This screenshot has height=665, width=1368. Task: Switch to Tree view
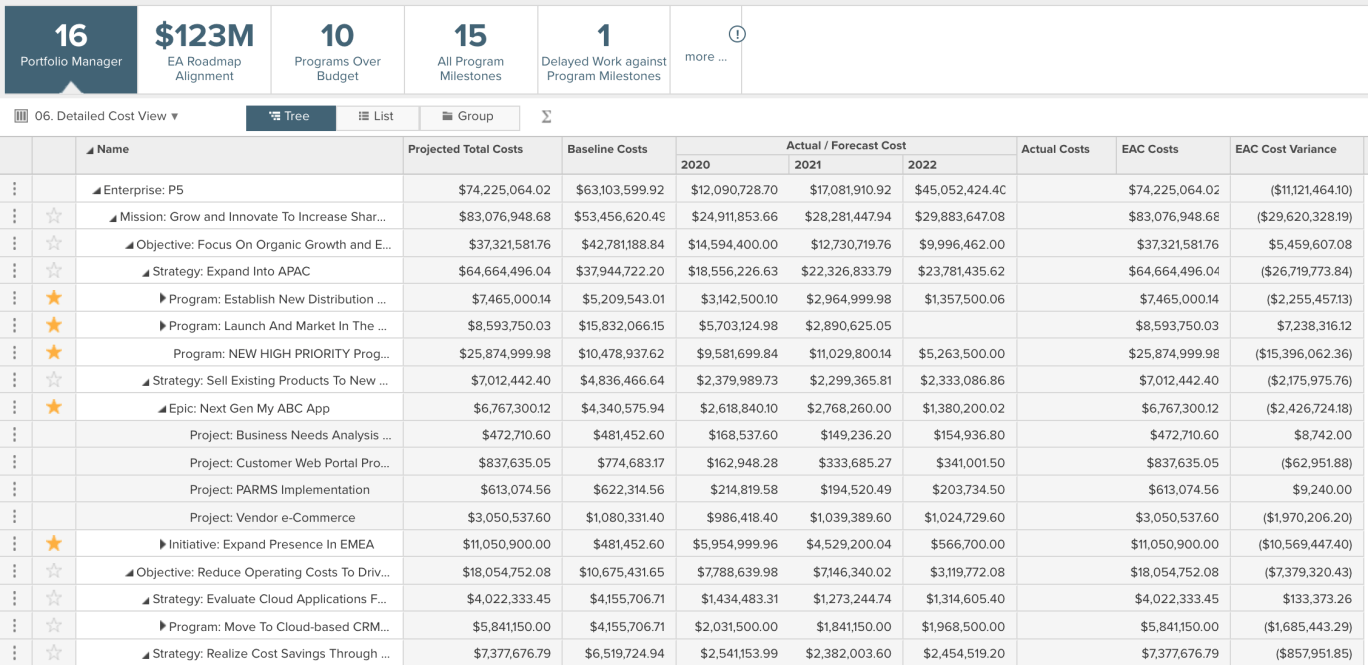click(290, 117)
